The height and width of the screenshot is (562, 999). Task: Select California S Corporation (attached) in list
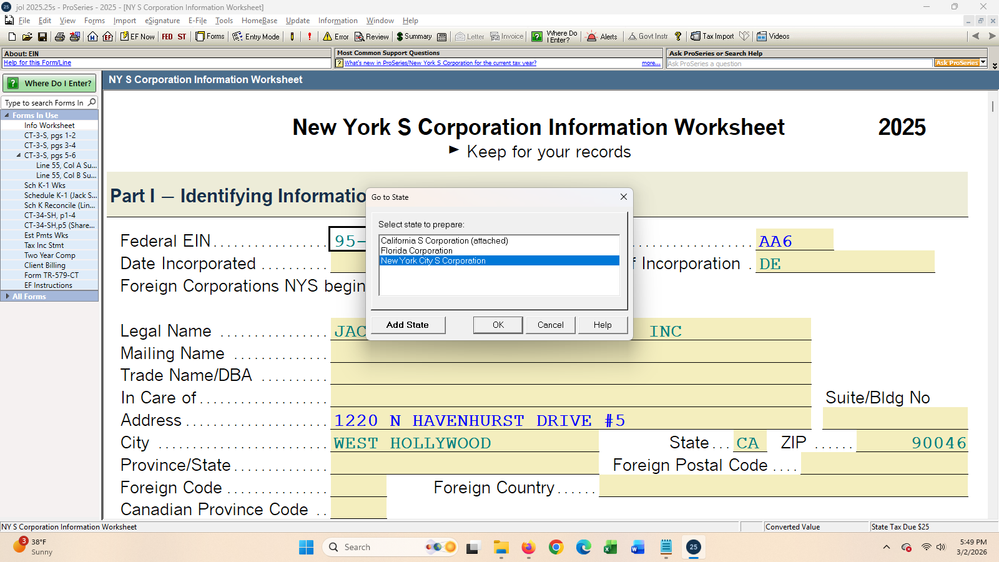[499, 241]
